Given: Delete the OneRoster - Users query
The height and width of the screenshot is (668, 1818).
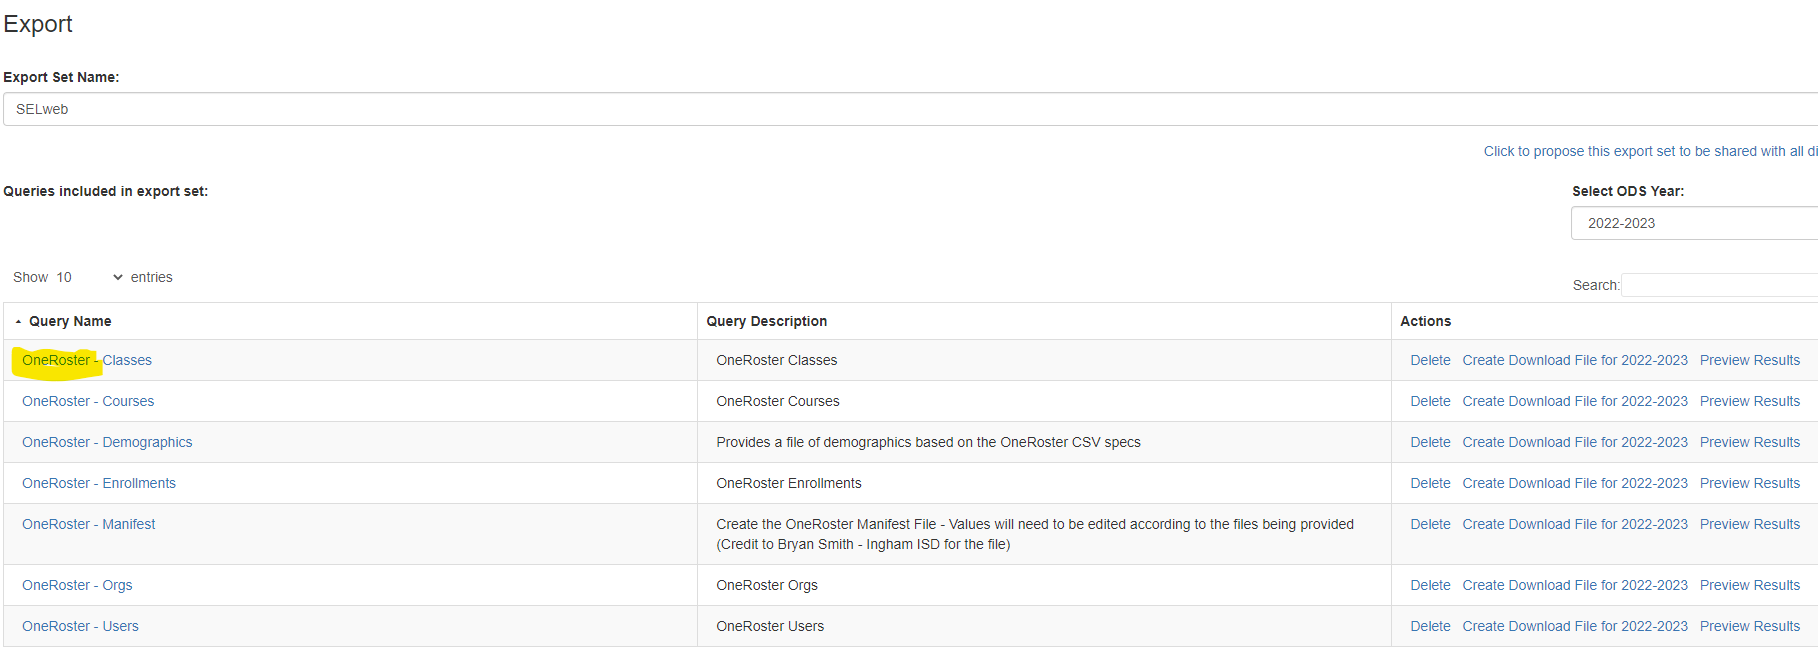Looking at the screenshot, I should click(x=1430, y=626).
